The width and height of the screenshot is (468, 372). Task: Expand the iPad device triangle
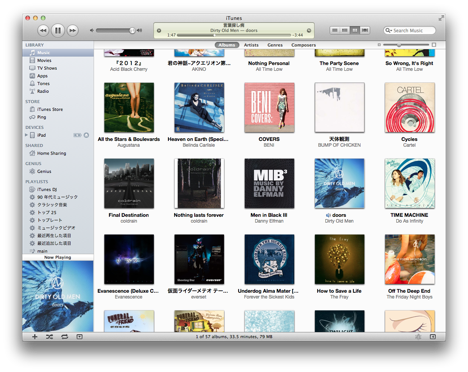point(26,135)
